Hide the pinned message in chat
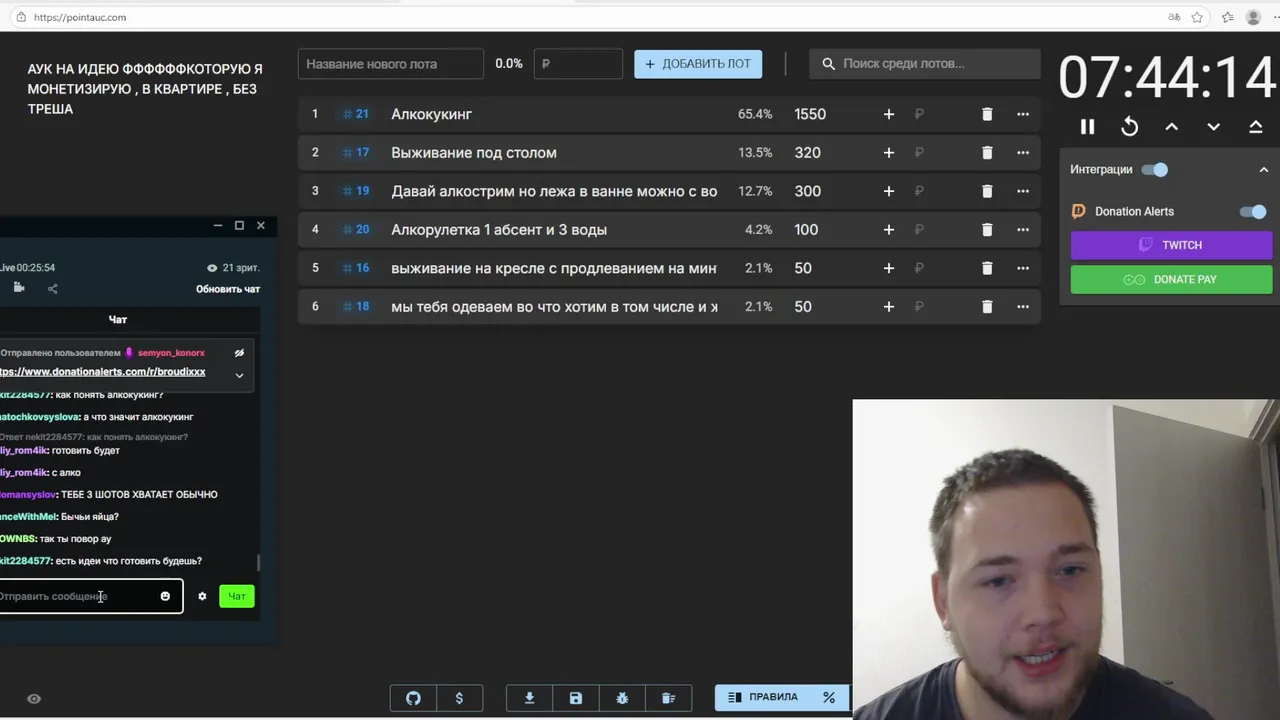The image size is (1280, 720). click(239, 353)
